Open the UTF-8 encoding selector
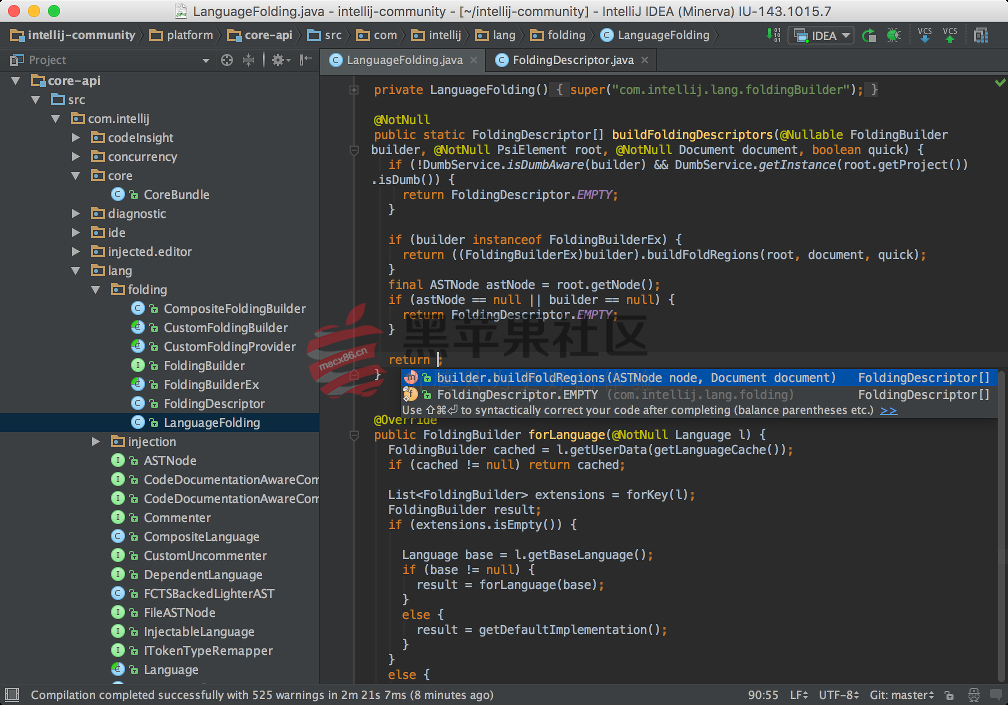Screen dimensions: 1008x705 839,695
